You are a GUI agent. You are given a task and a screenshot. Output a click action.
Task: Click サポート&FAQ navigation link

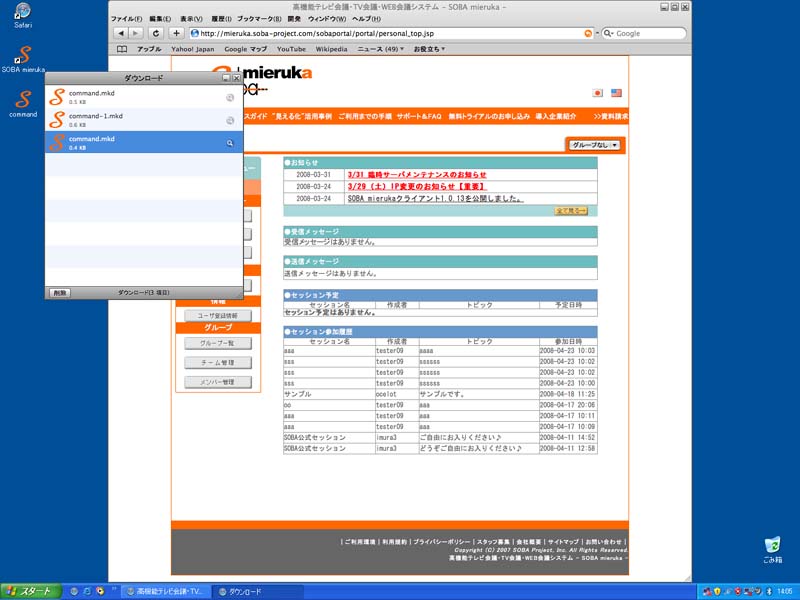point(419,116)
